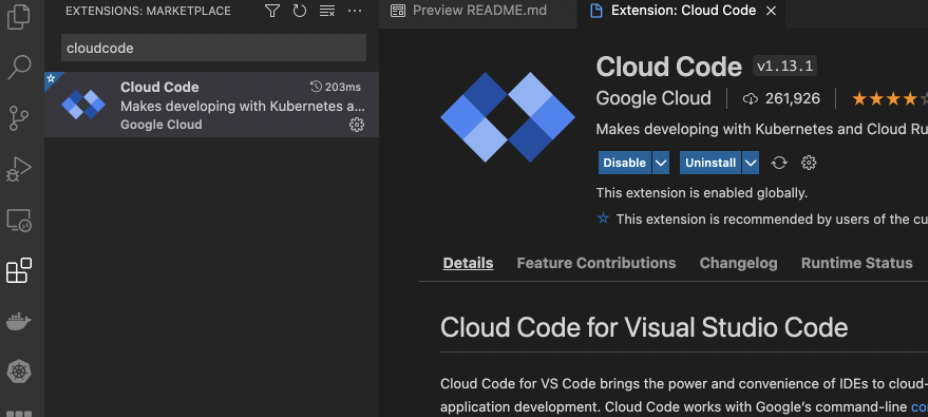
Task: Click the Cloud Code logo in details
Action: 507,117
